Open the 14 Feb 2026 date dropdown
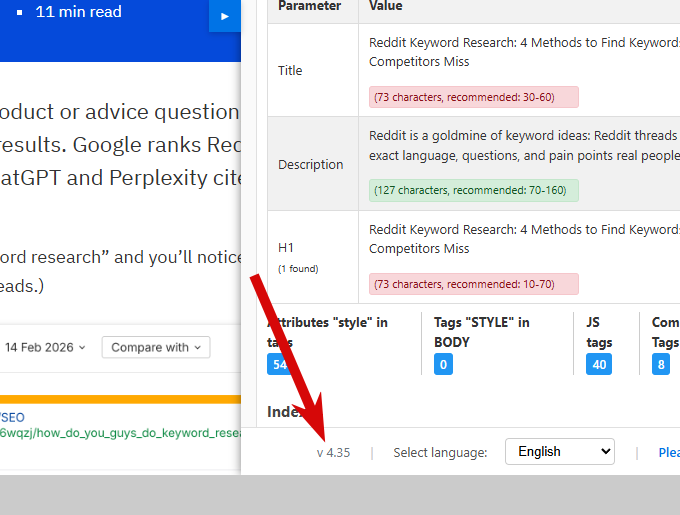Screen dimensions: 680x515 pos(45,348)
